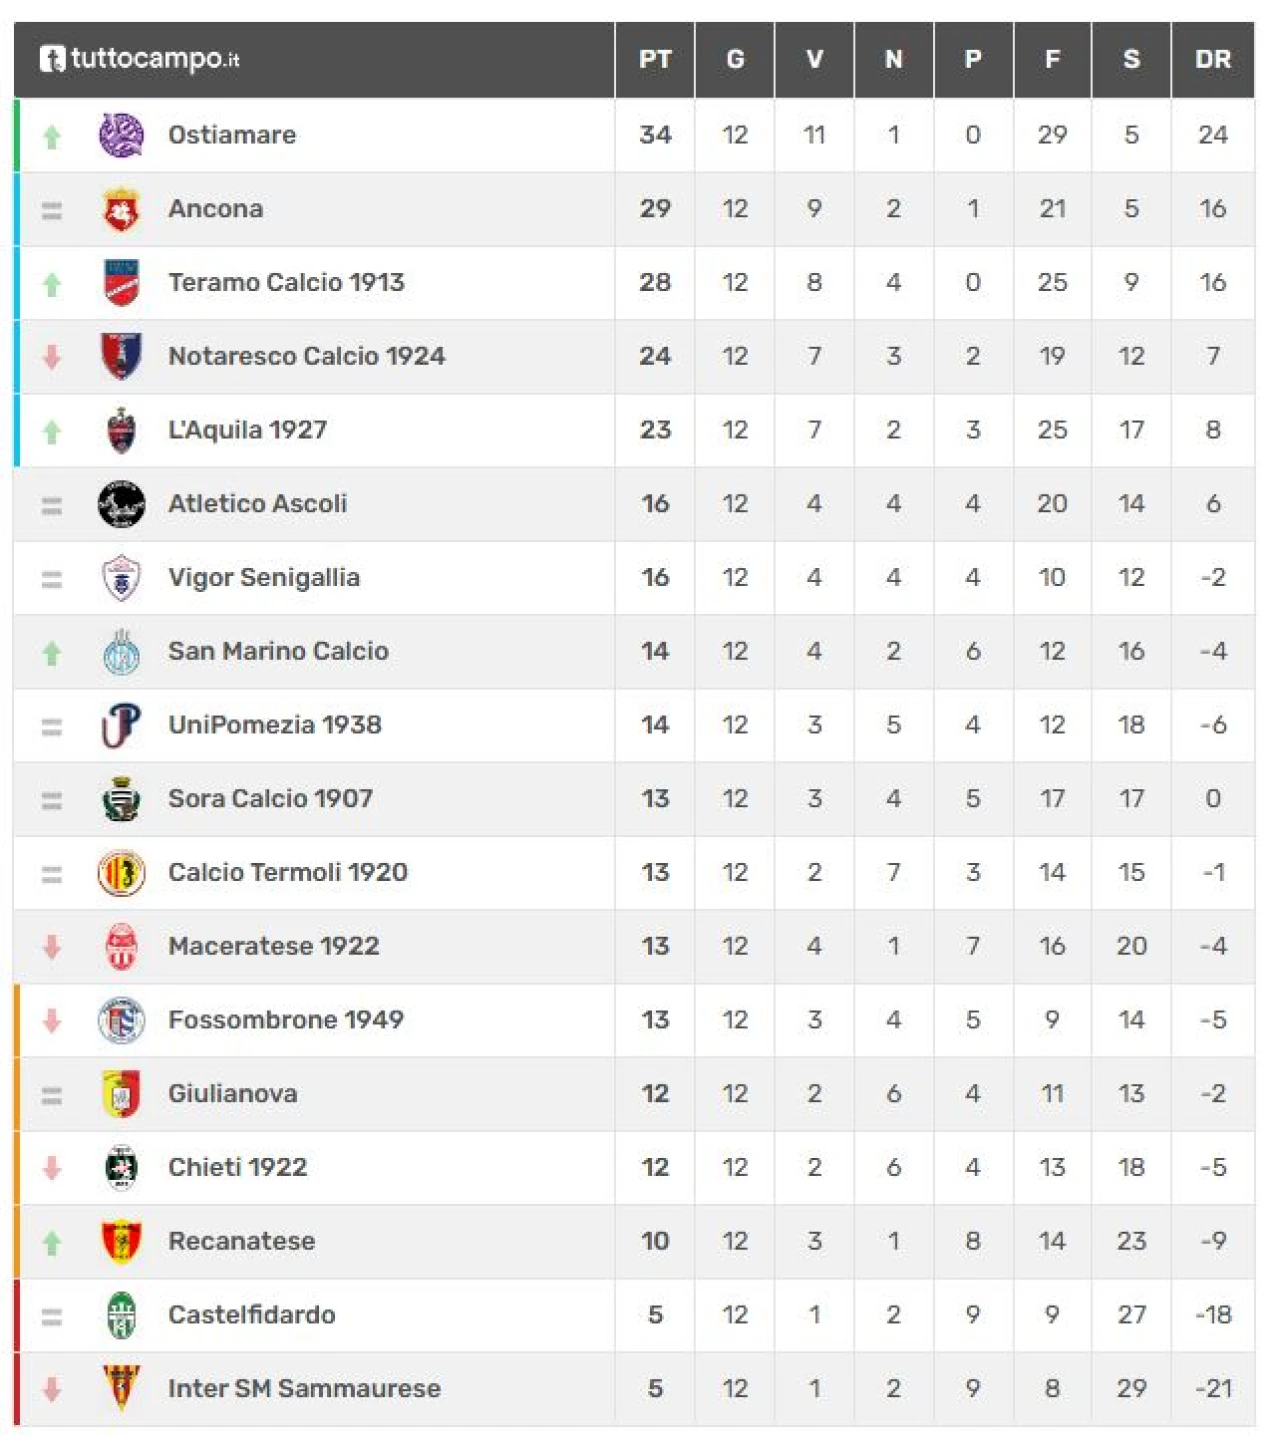Screen dimensions: 1280x1449
Task: Open the Fossombrone 1949 team link
Action: [x=286, y=1020]
